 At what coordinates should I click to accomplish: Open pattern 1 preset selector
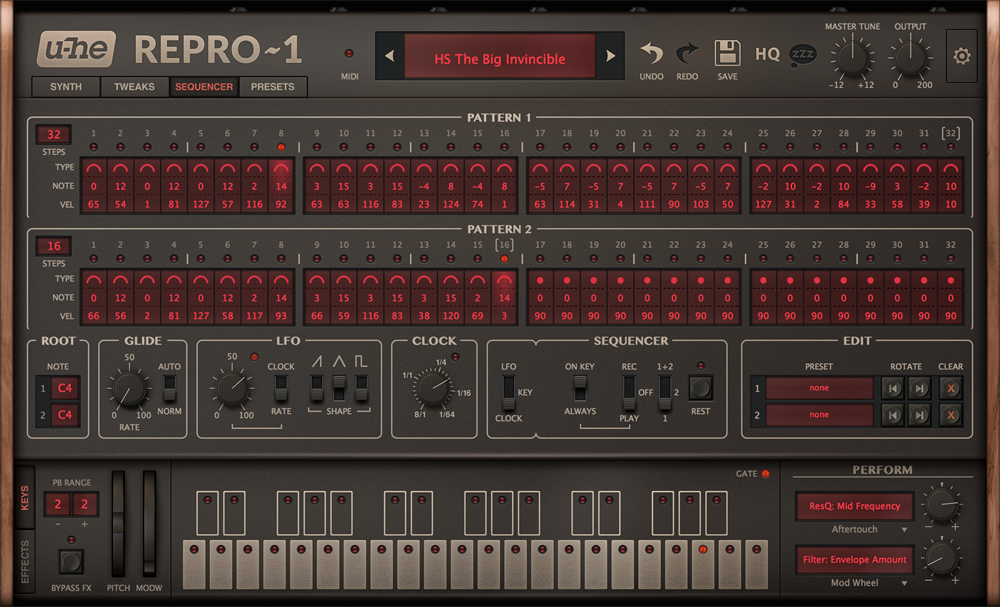point(820,388)
